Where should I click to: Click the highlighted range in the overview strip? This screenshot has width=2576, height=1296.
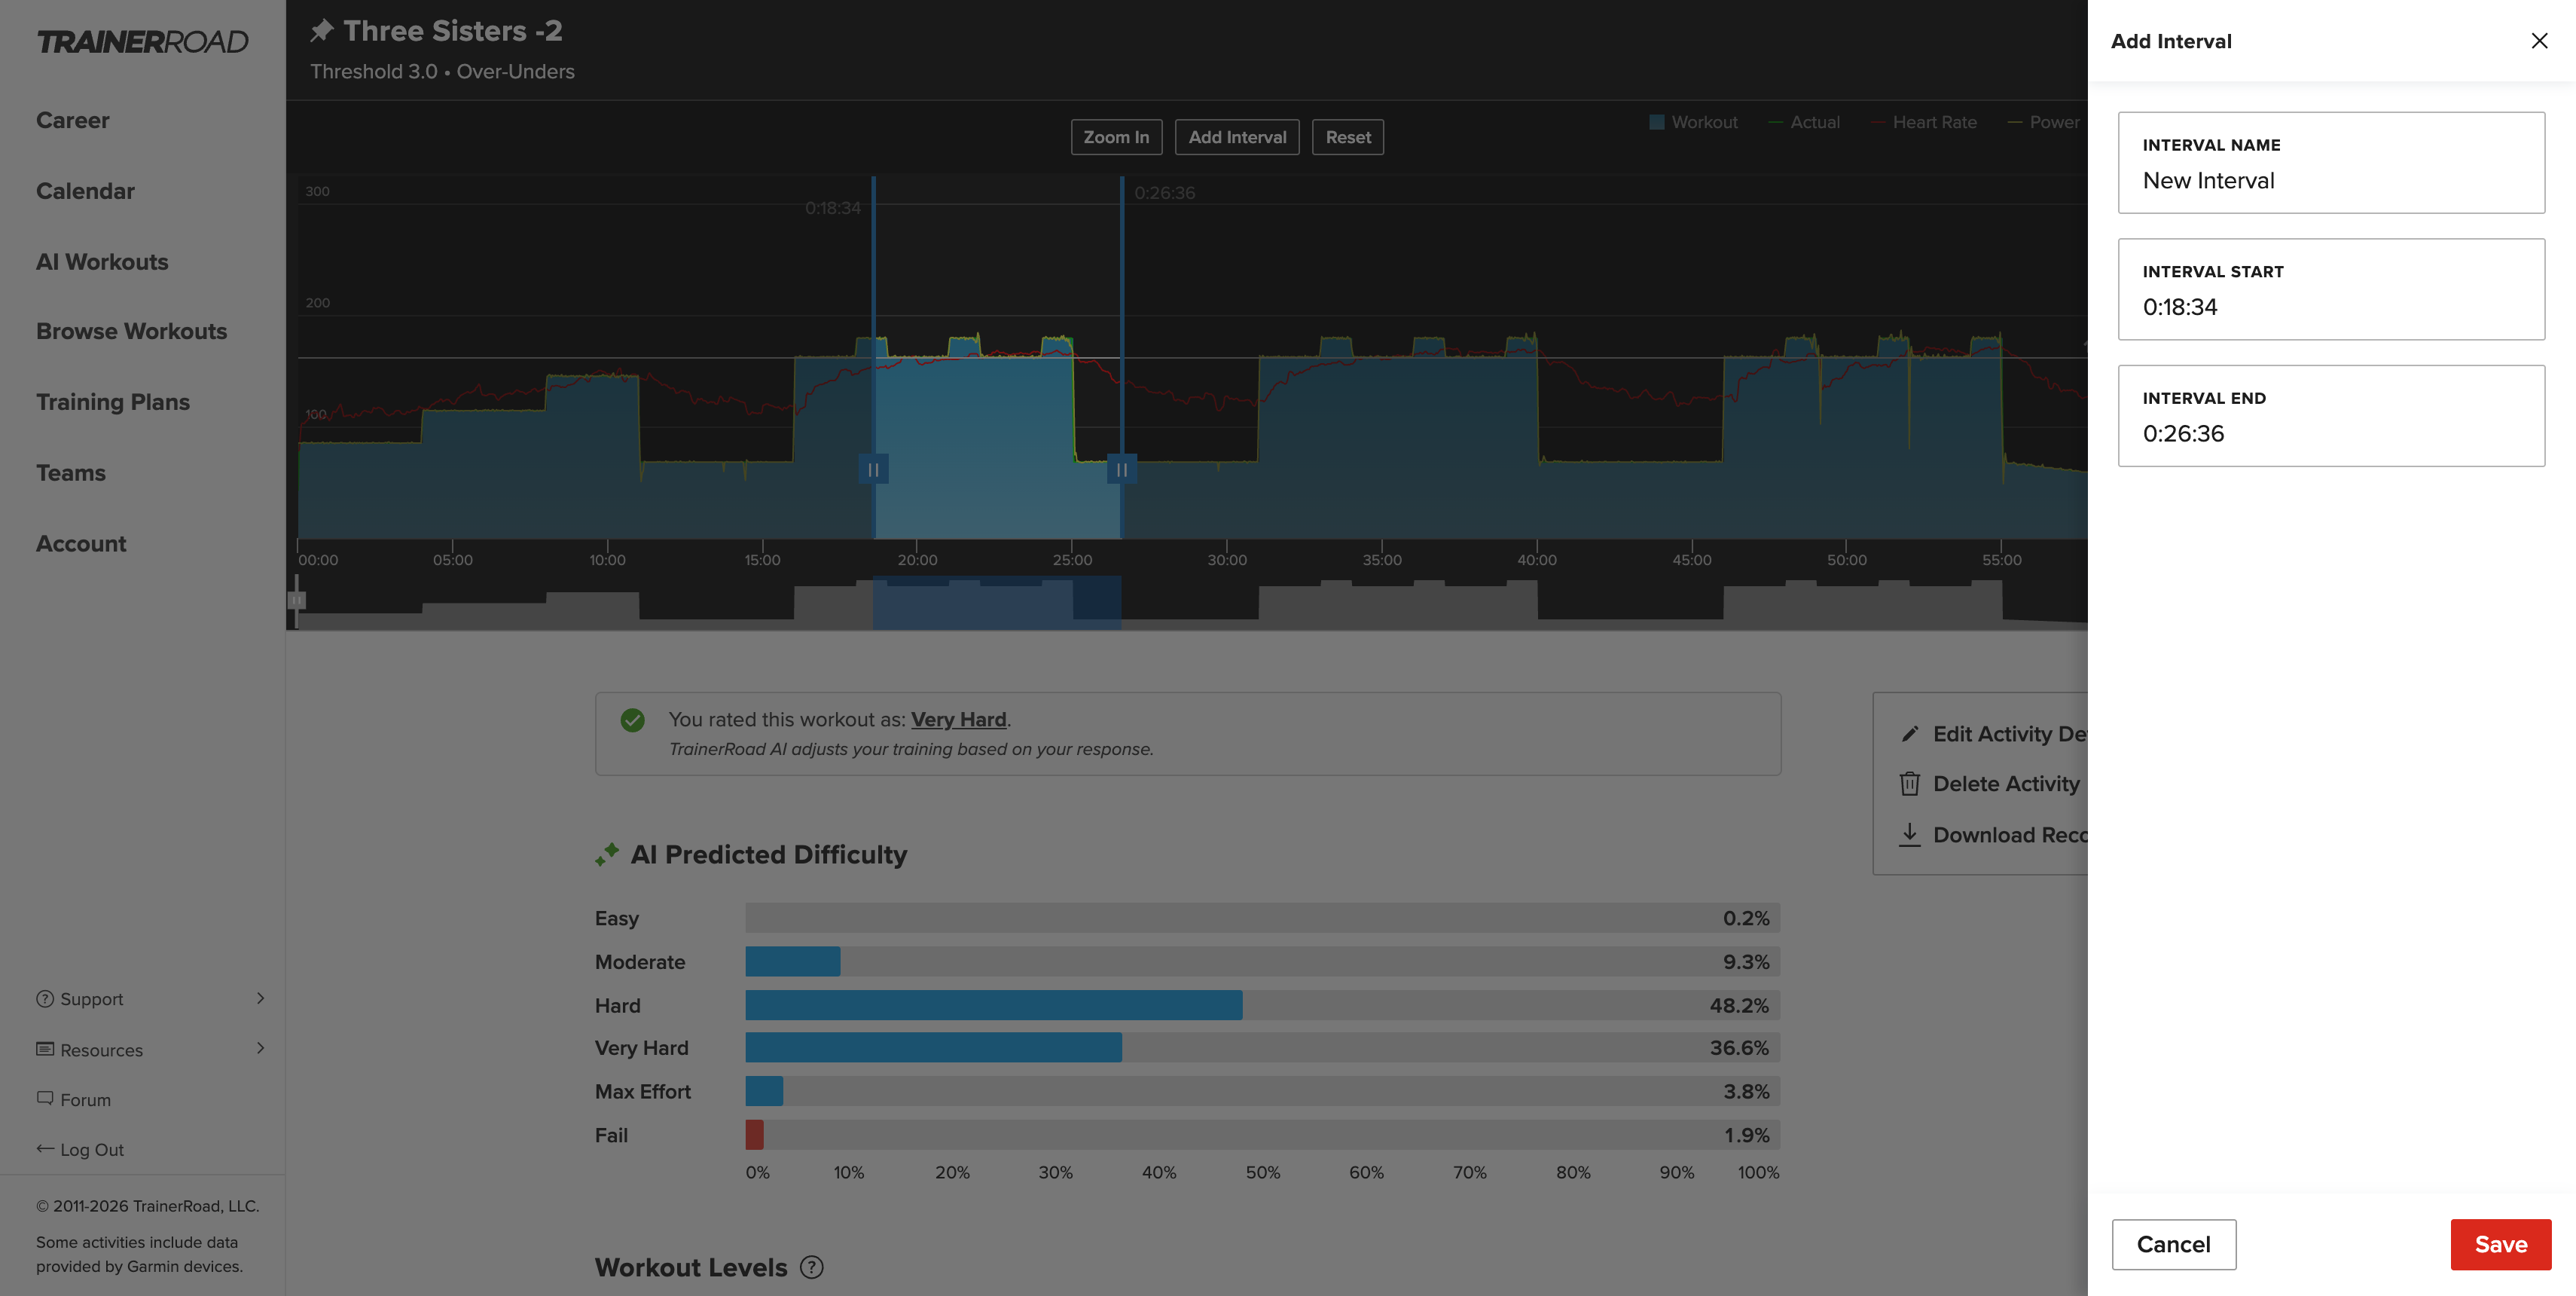point(997,602)
